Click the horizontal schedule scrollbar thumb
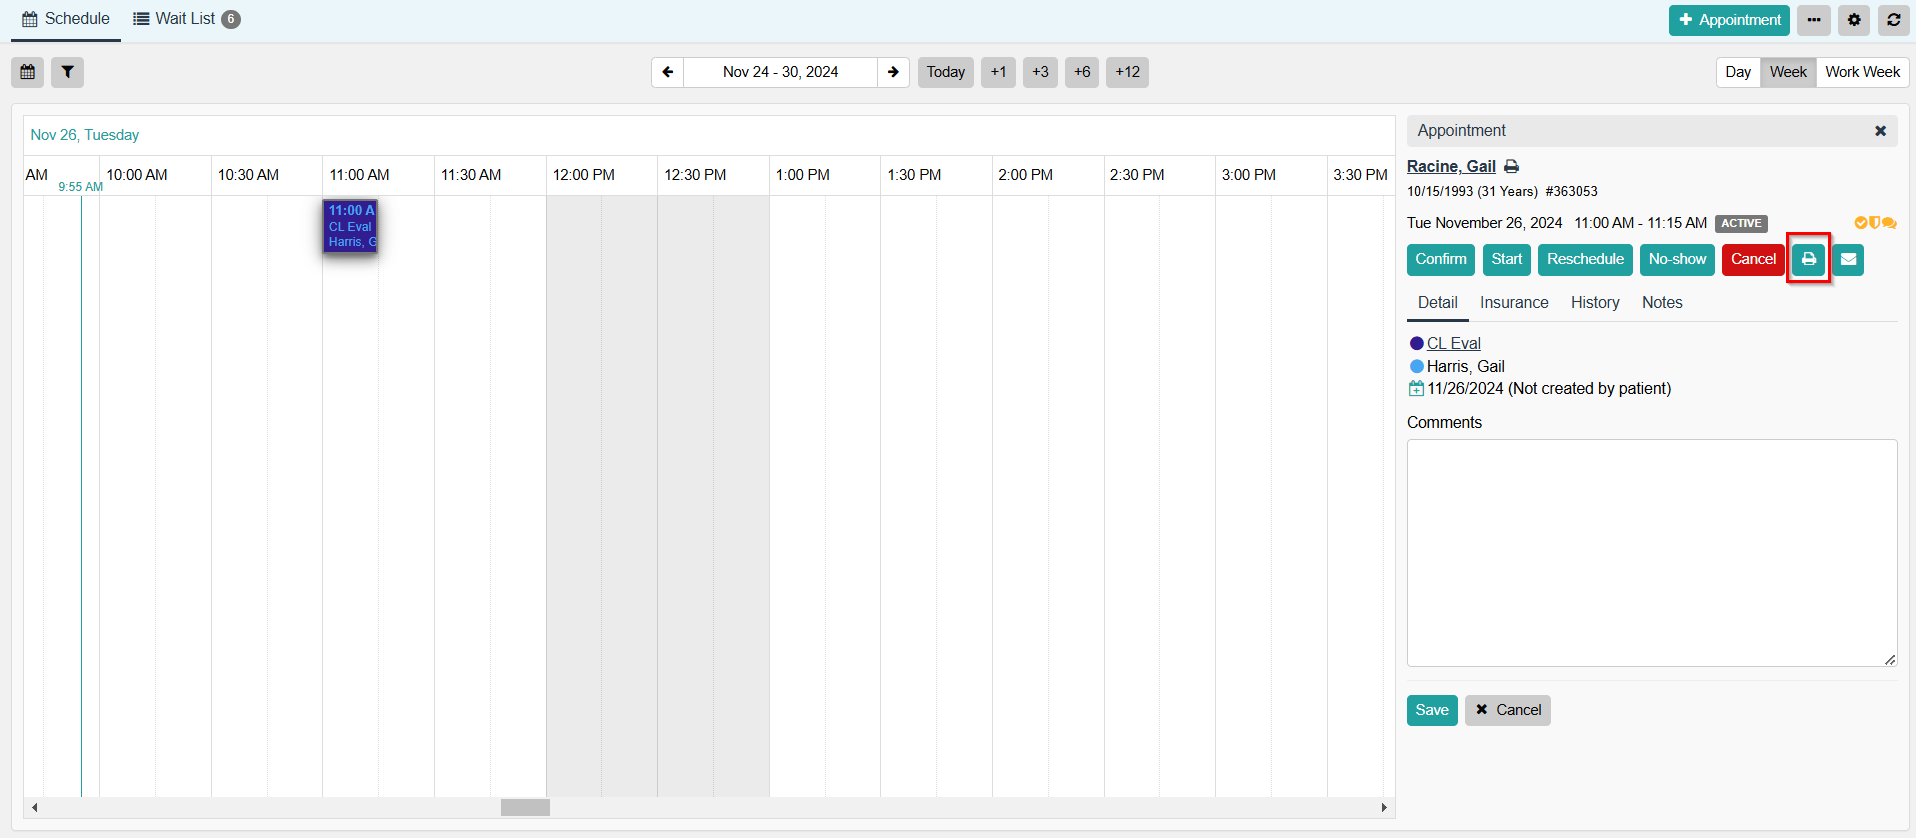Image resolution: width=1916 pixels, height=838 pixels. (x=525, y=807)
